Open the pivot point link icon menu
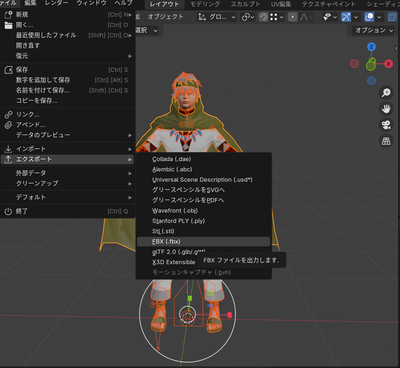The height and width of the screenshot is (368, 400). (248, 17)
